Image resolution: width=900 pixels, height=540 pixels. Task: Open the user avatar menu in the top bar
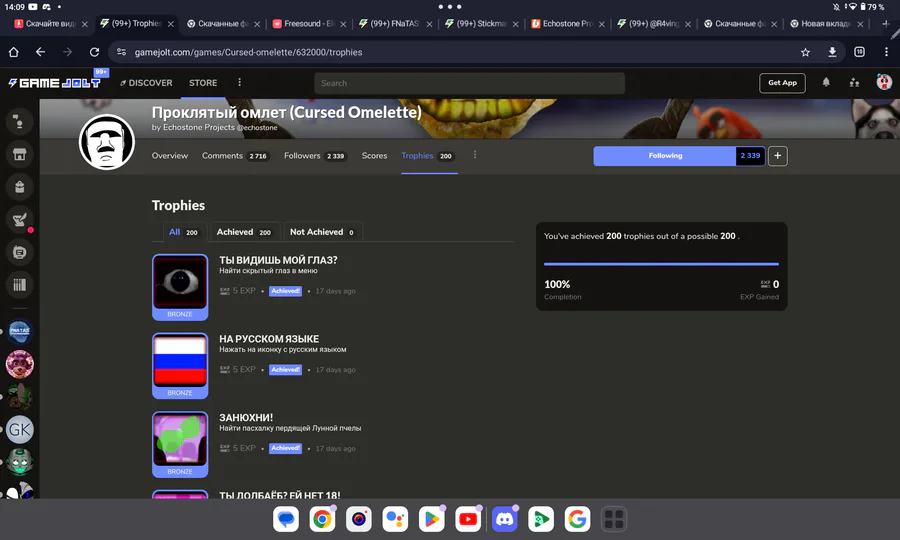[884, 83]
